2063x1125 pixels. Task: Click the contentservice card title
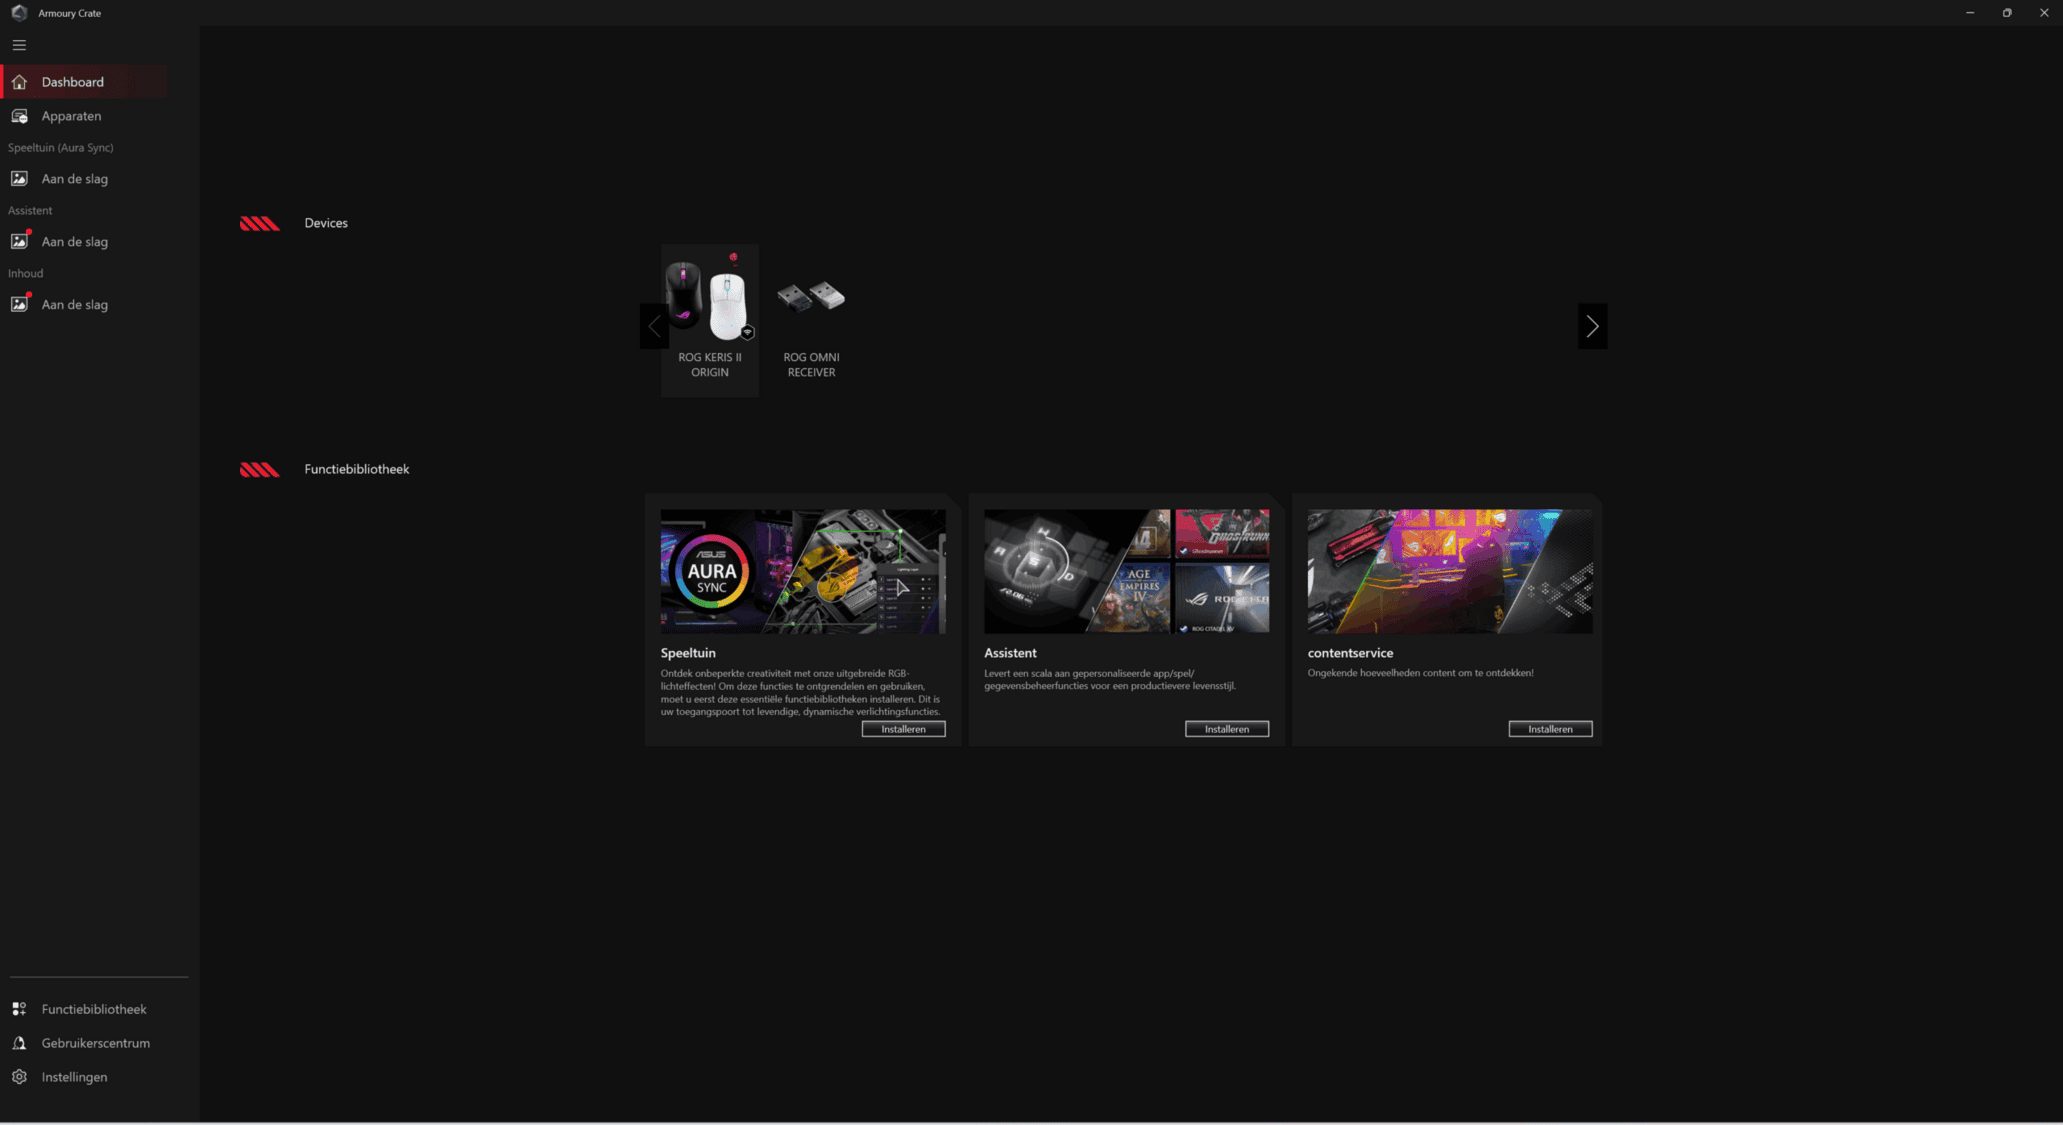1350,653
